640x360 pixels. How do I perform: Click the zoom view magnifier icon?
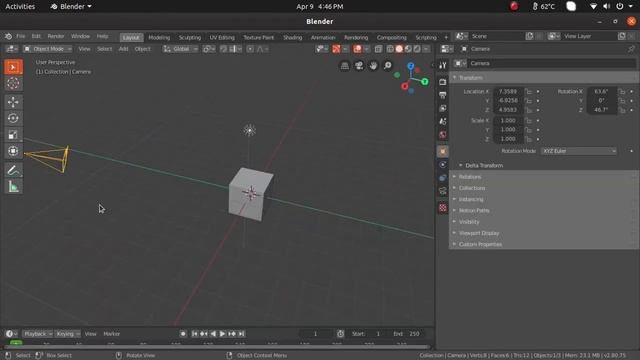click(387, 66)
